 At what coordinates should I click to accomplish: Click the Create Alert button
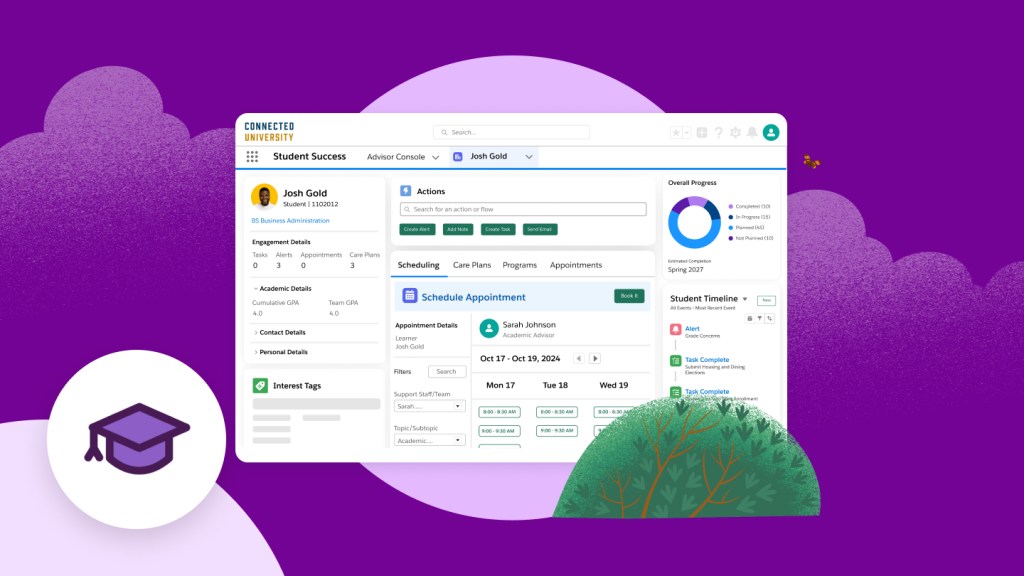coord(417,229)
